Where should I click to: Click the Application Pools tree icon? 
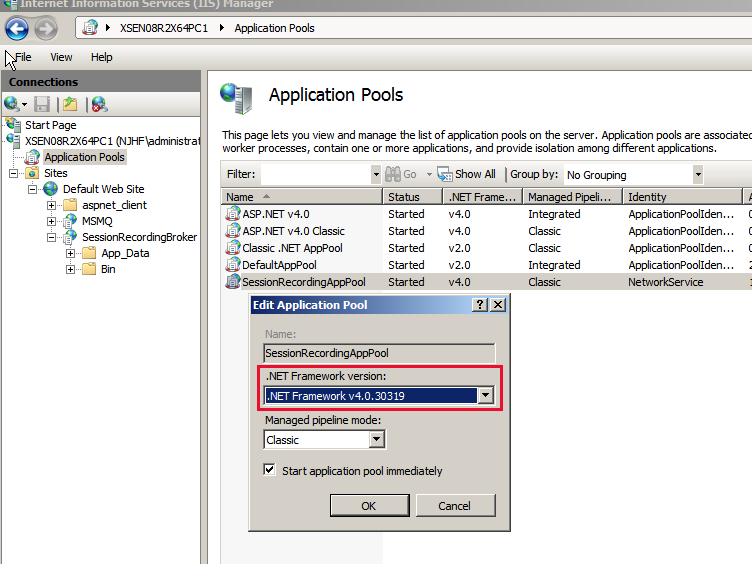click(33, 157)
